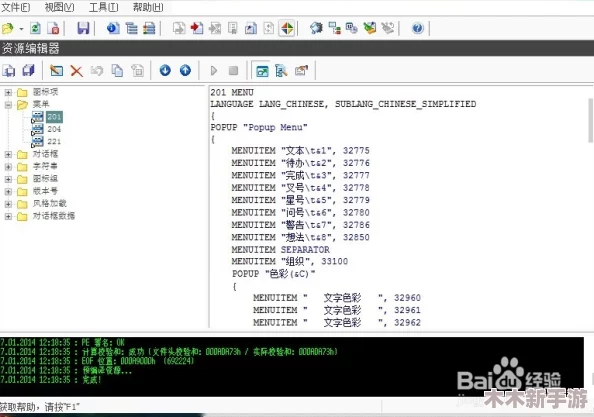The height and width of the screenshot is (417, 594).
Task: Expand the 对话框 folder in tree
Action: pyautogui.click(x=8, y=155)
